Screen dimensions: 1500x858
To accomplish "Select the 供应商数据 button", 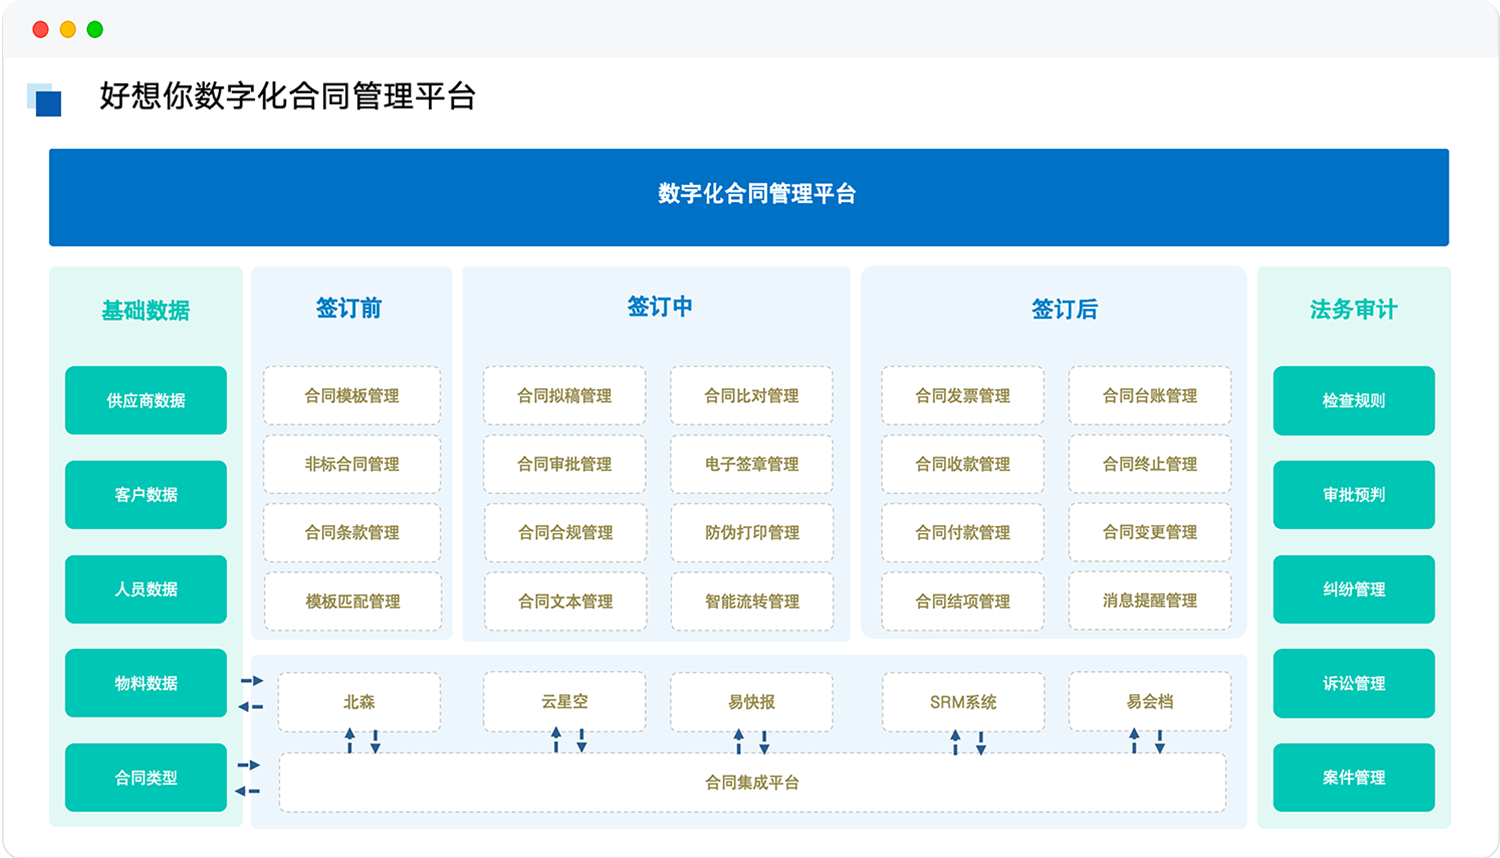I will (x=146, y=400).
